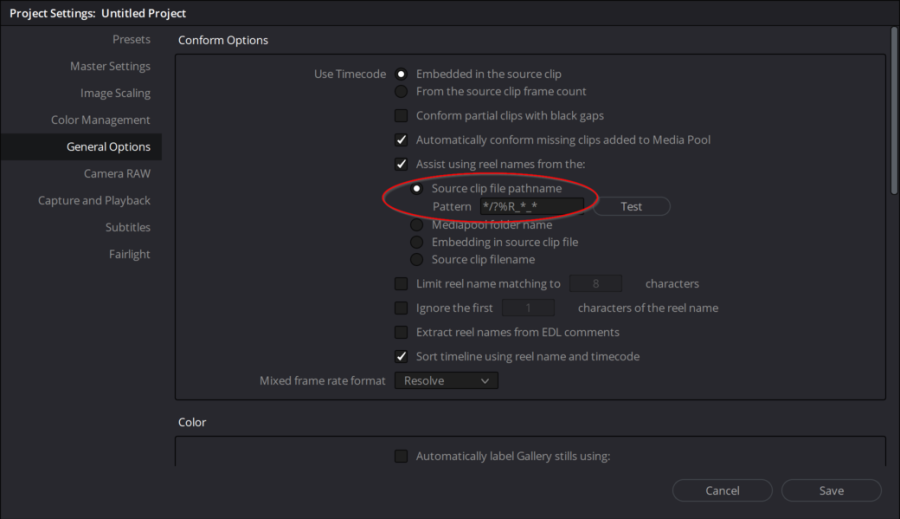Open the Fairlight settings page
This screenshot has height=519, width=900.
point(129,255)
